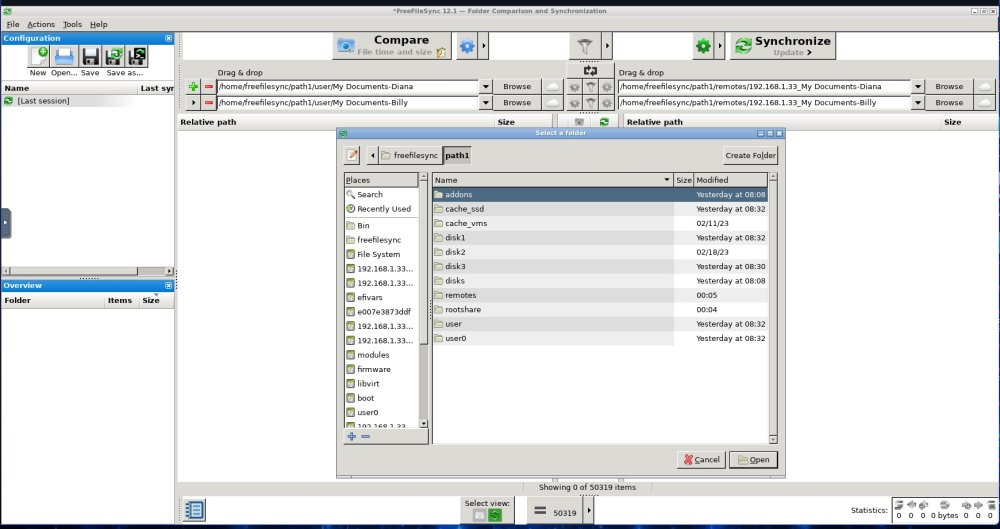This screenshot has height=529, width=1000.
Task: Open the filter settings funnel icon
Action: click(x=585, y=46)
